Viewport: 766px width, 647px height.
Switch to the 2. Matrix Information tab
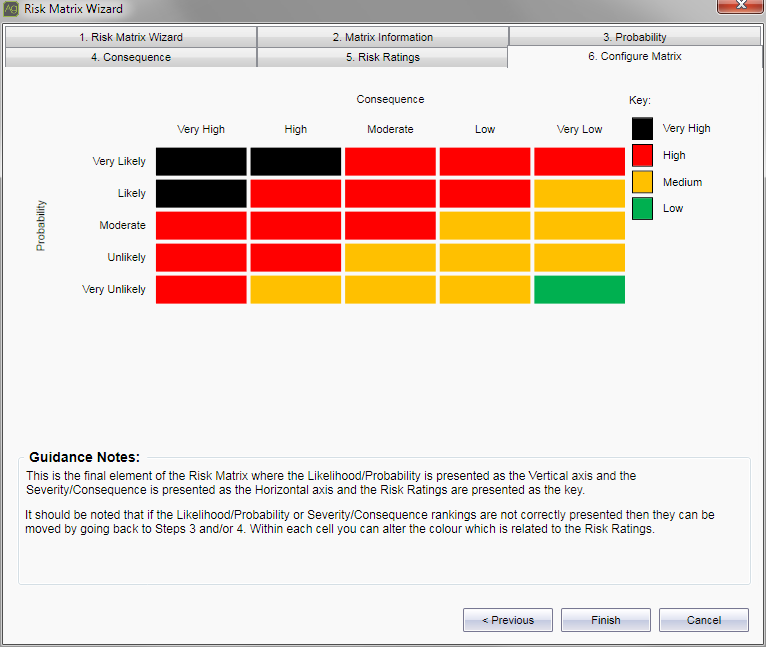tap(383, 37)
